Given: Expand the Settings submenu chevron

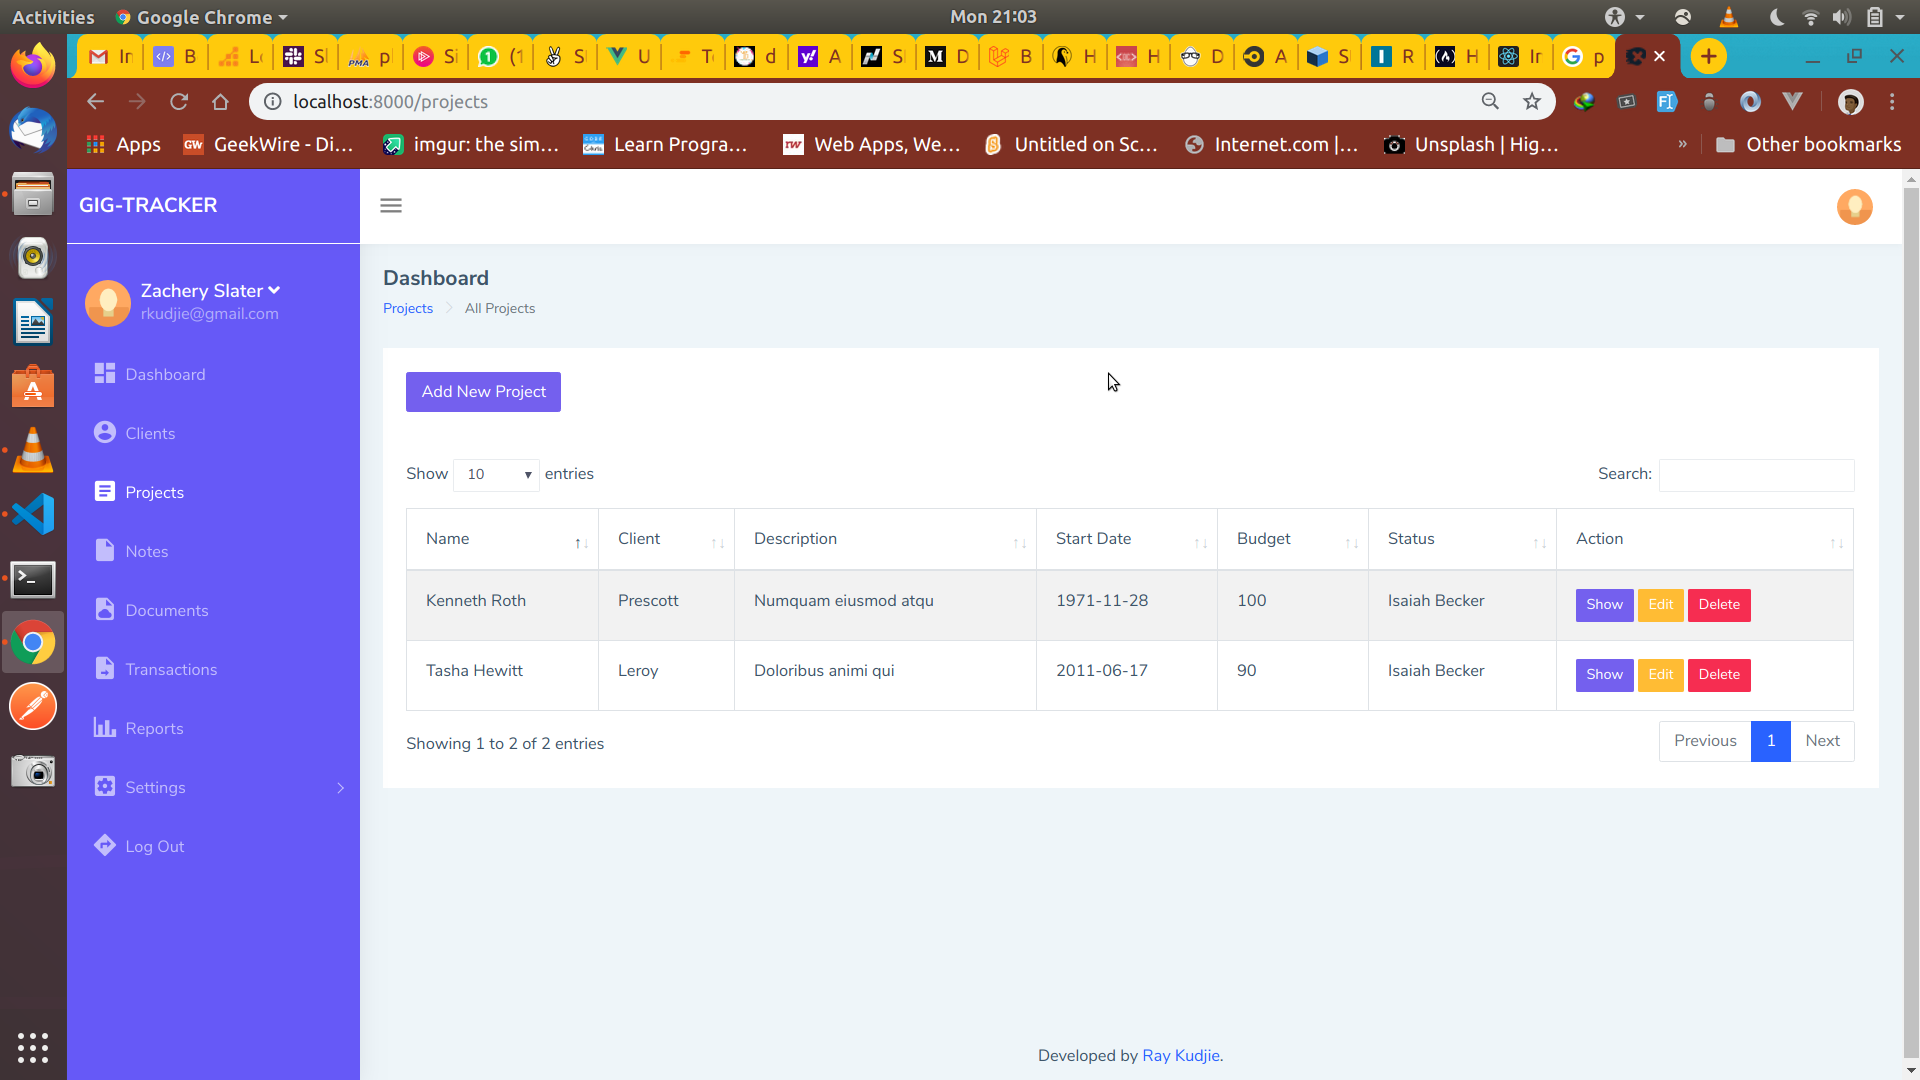Looking at the screenshot, I should [x=340, y=788].
